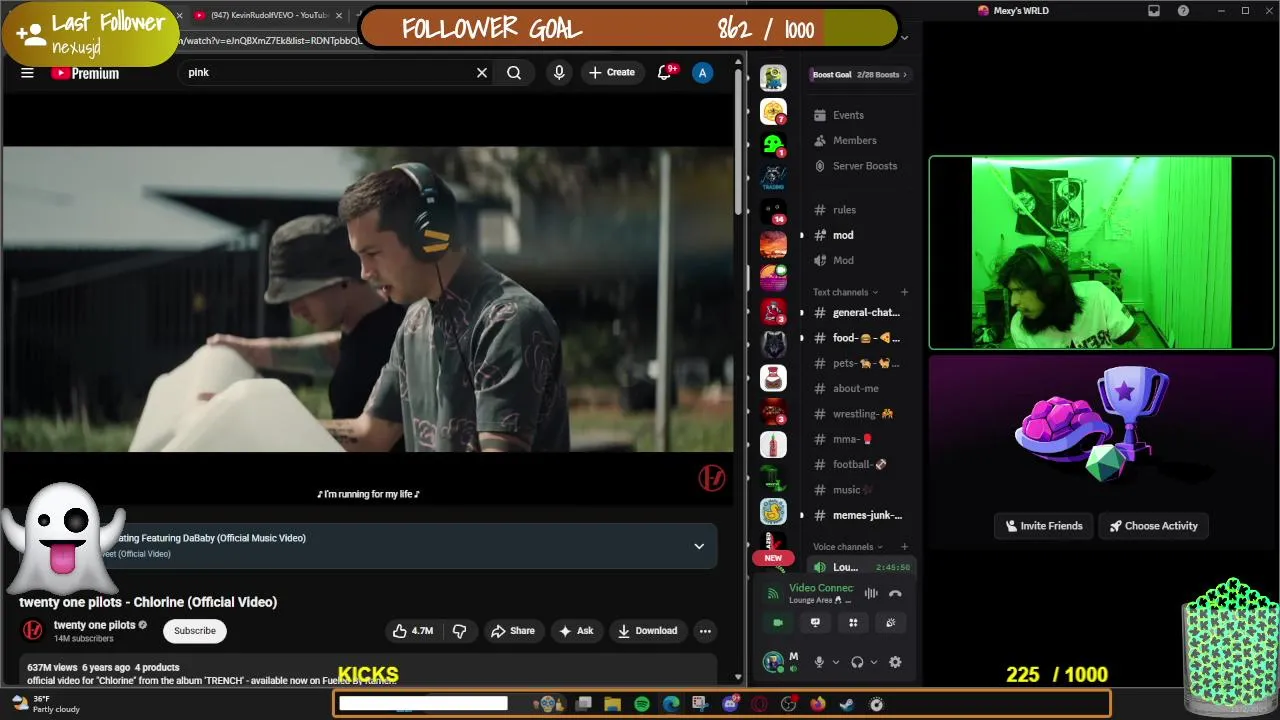
Task: Ask about this video
Action: tap(576, 631)
